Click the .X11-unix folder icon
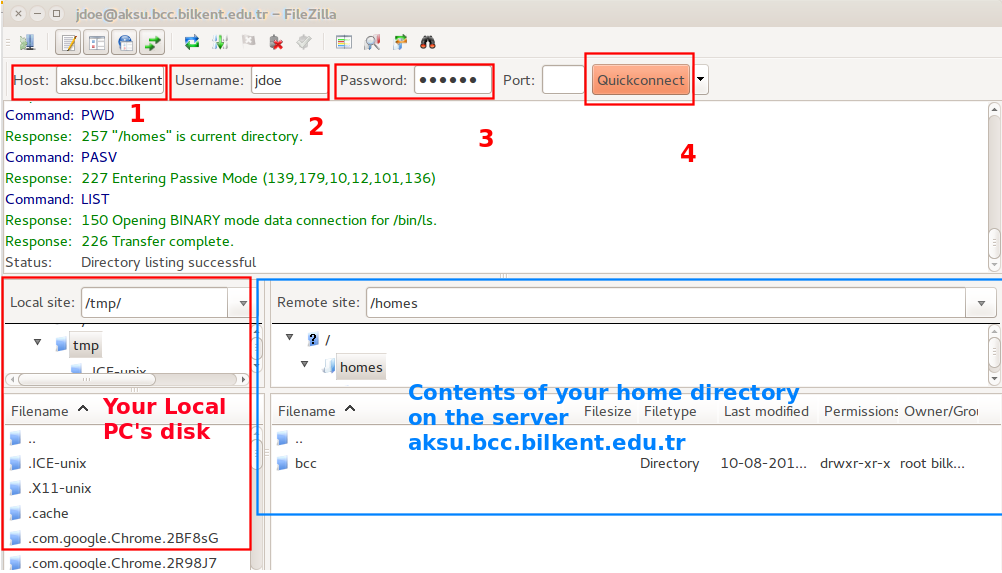This screenshot has width=1002, height=573. click(15, 488)
